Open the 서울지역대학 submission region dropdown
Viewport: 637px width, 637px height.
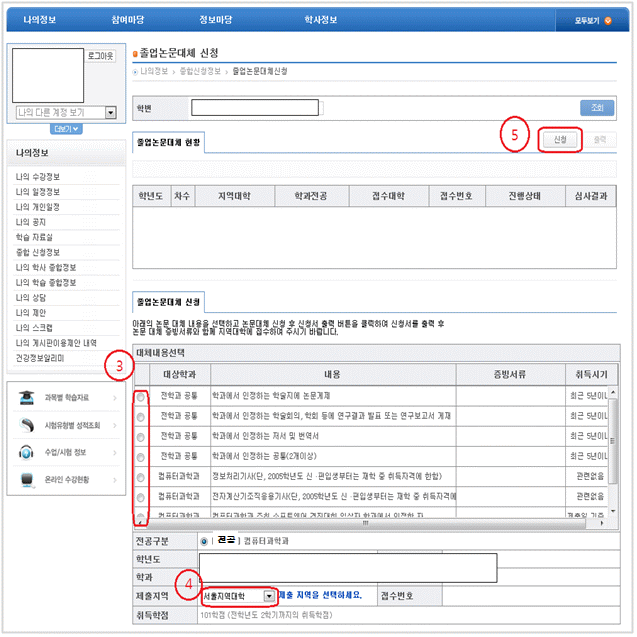(269, 596)
